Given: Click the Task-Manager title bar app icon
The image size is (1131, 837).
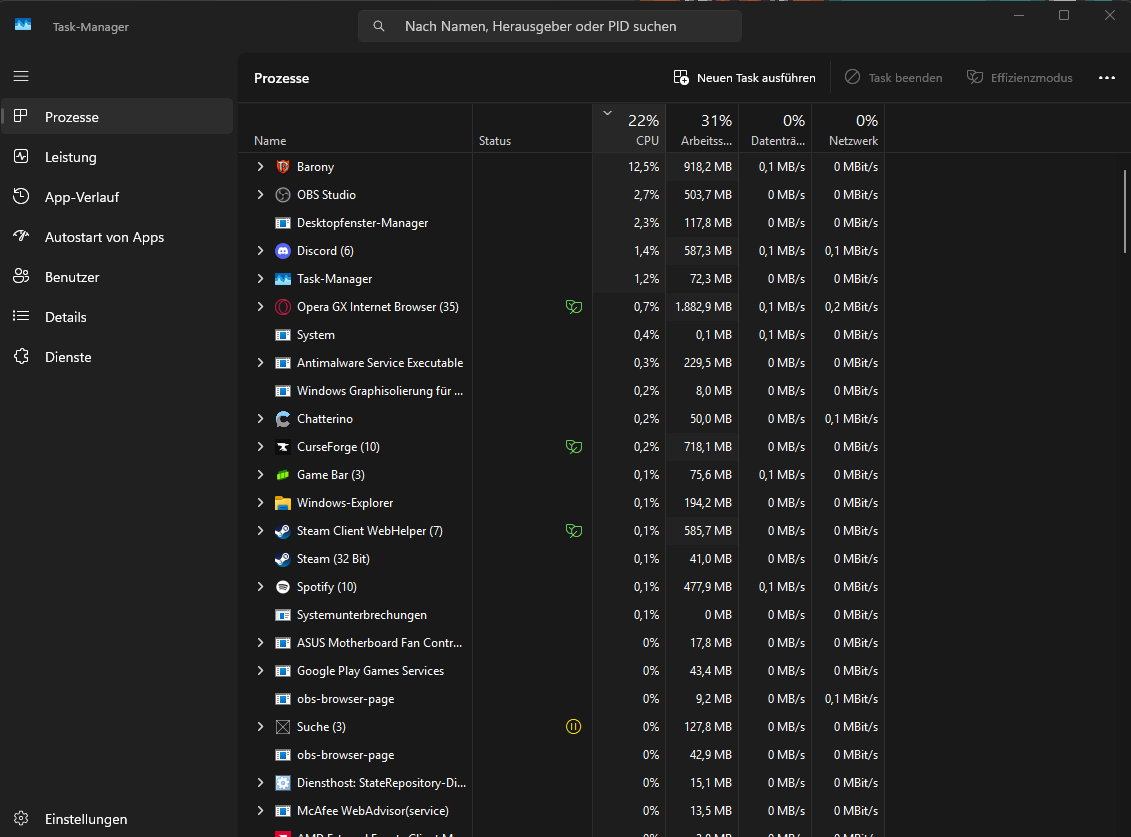Looking at the screenshot, I should [23, 25].
